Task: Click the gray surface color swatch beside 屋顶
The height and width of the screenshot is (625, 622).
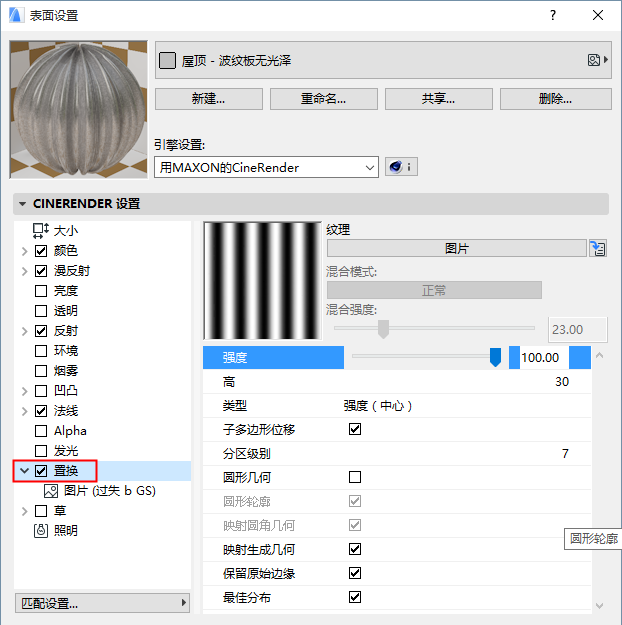Action: point(167,61)
